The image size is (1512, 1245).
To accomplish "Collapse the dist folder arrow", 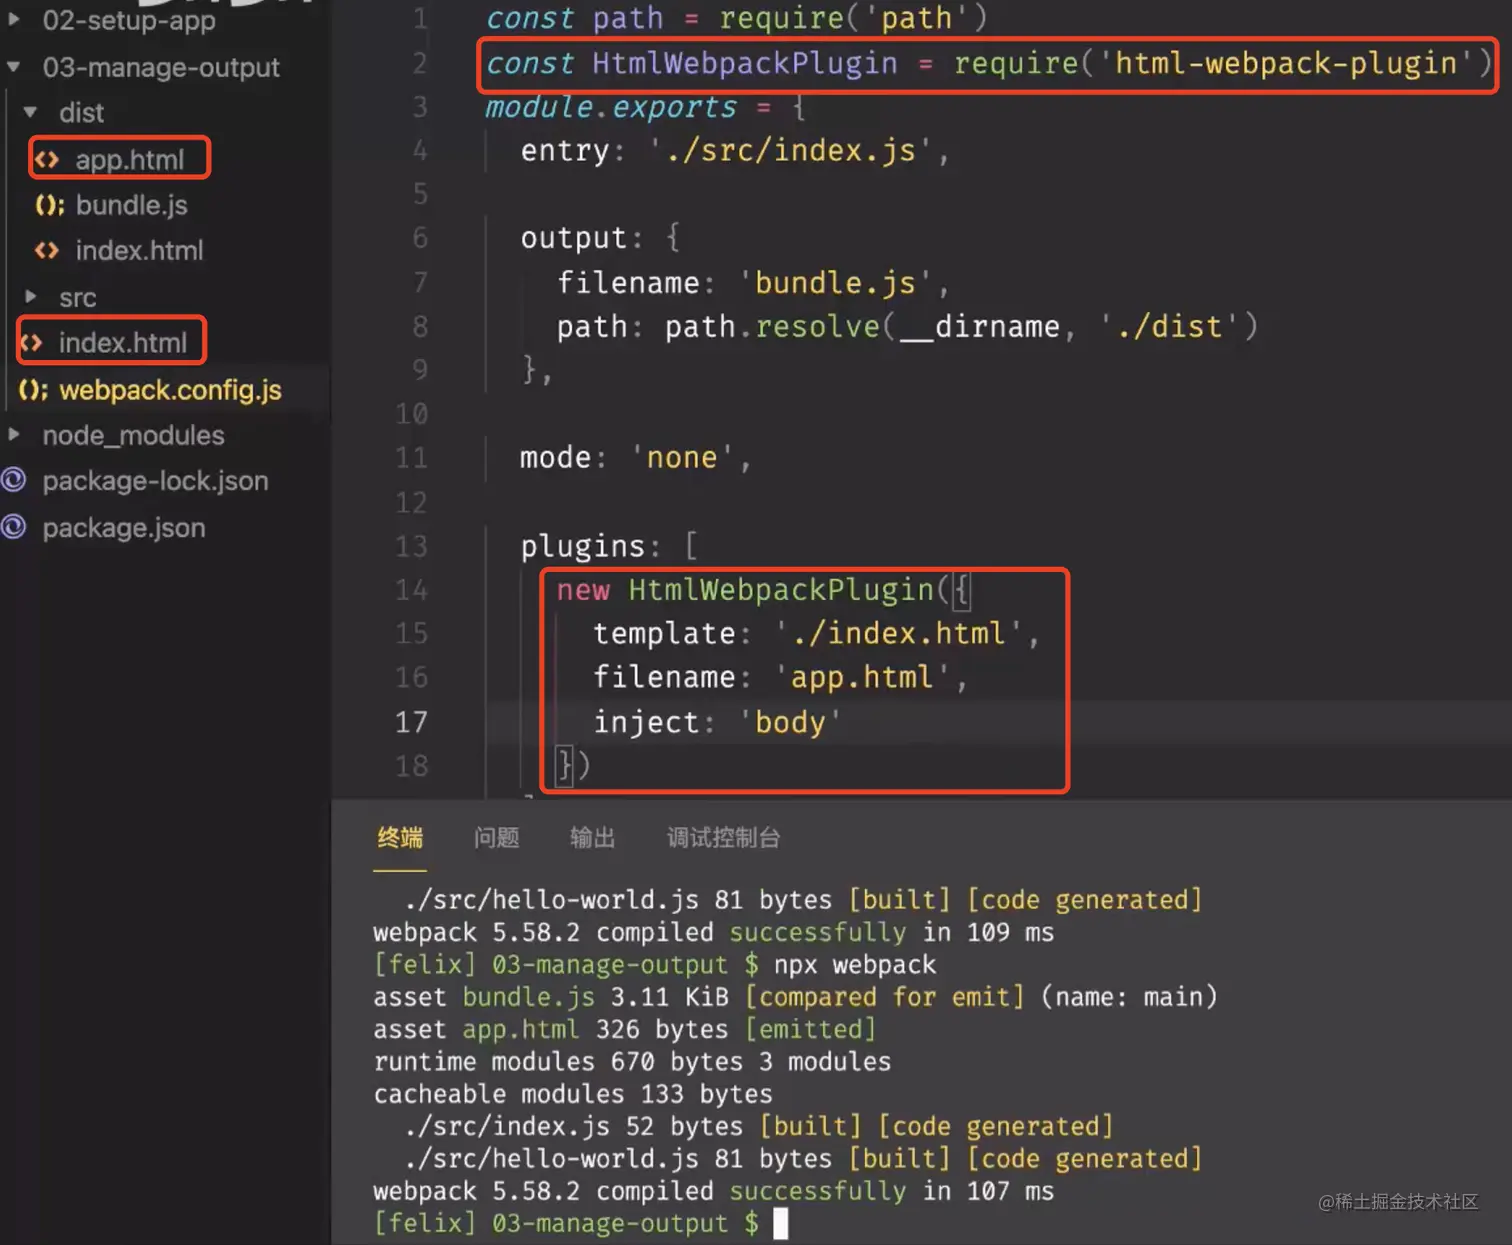I will 31,112.
